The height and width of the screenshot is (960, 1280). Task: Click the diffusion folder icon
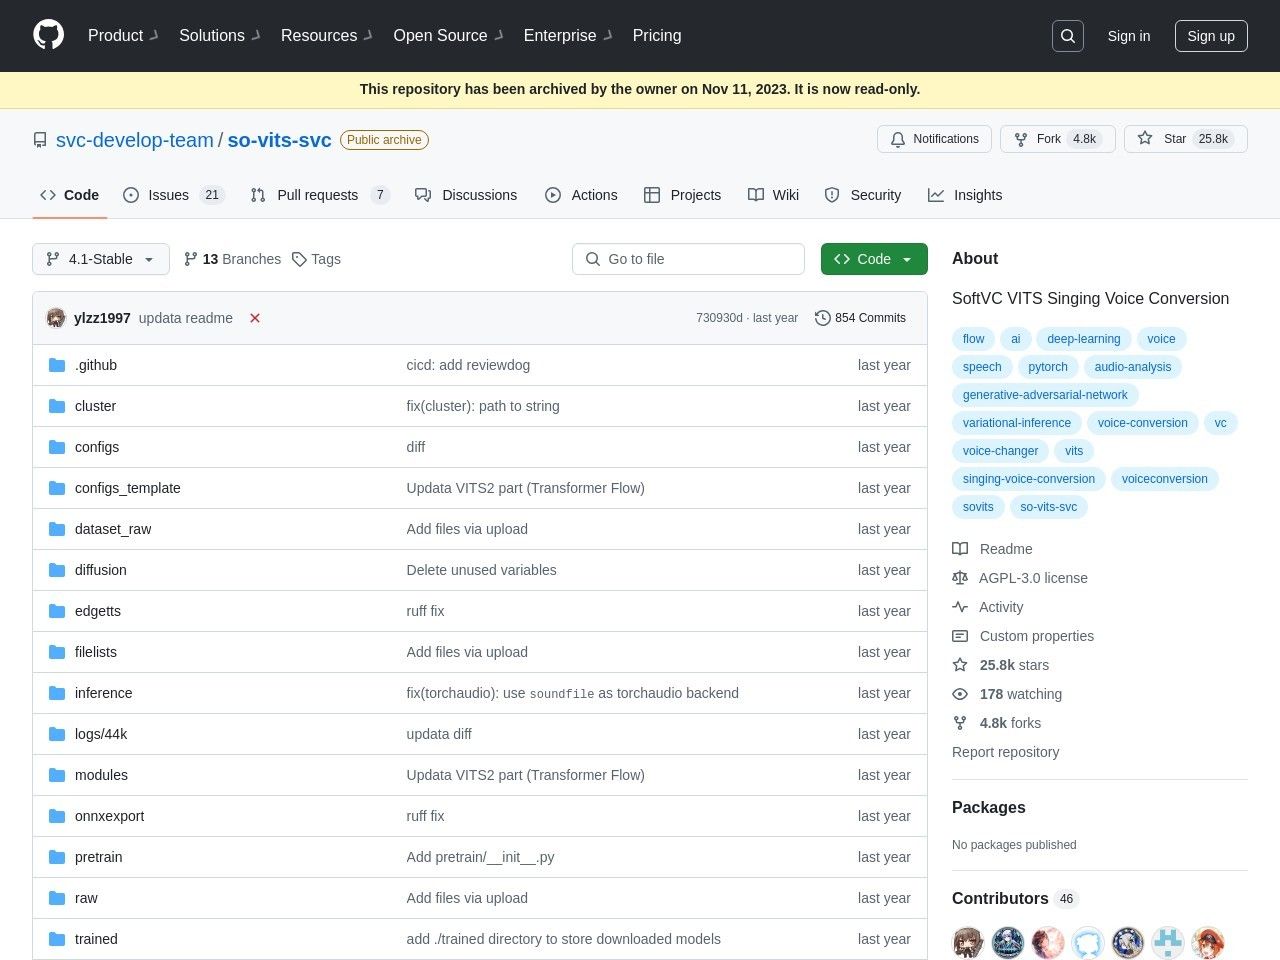(57, 570)
